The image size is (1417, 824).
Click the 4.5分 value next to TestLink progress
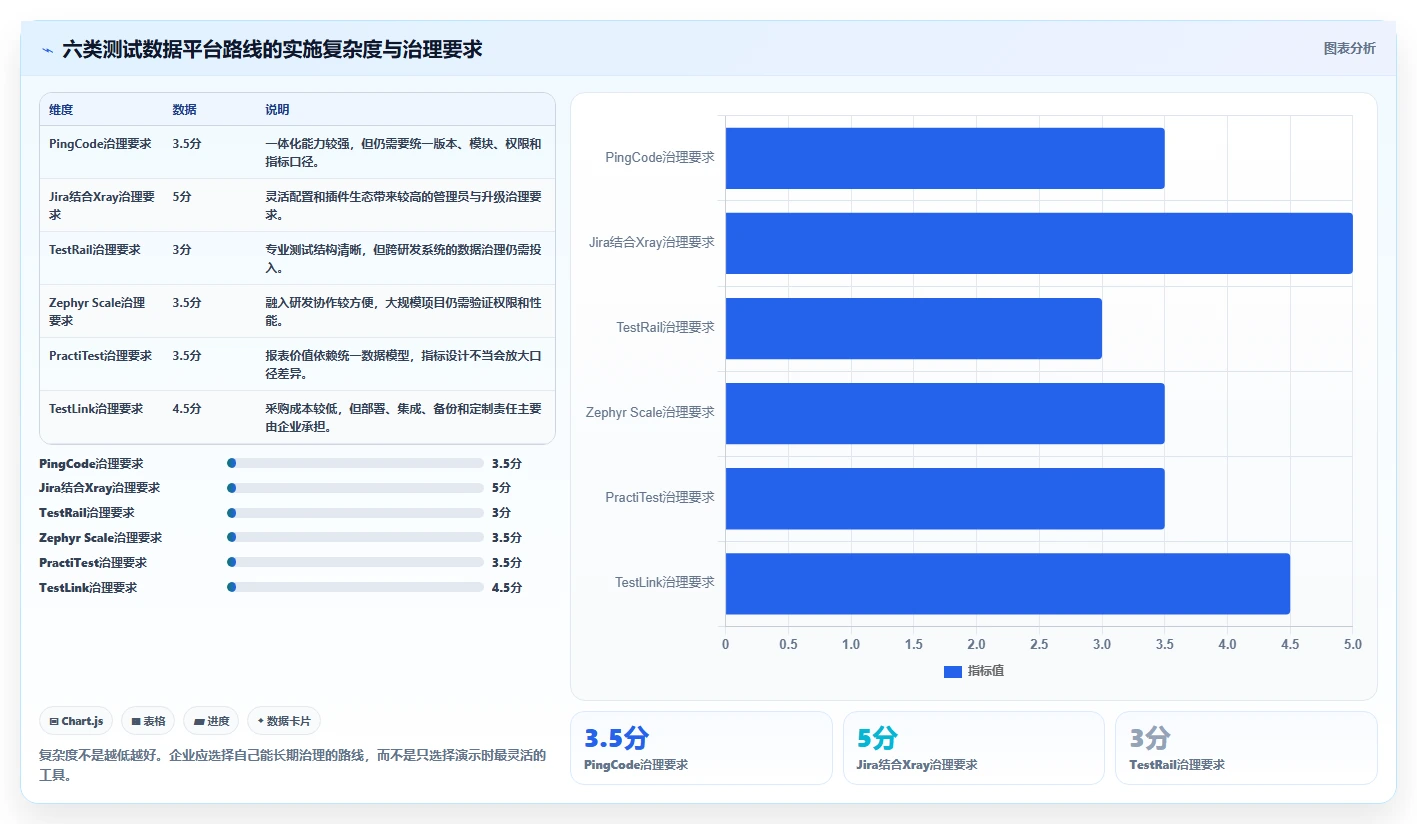click(507, 588)
